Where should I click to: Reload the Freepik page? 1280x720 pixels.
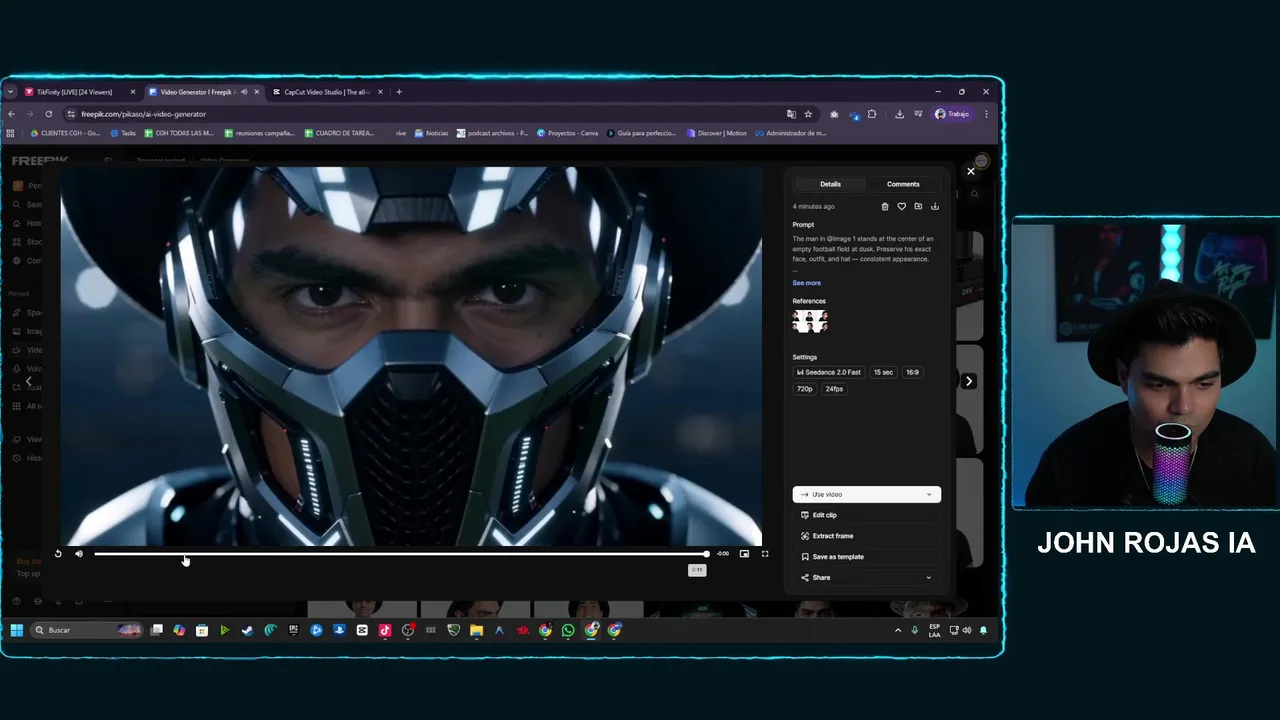(x=49, y=114)
